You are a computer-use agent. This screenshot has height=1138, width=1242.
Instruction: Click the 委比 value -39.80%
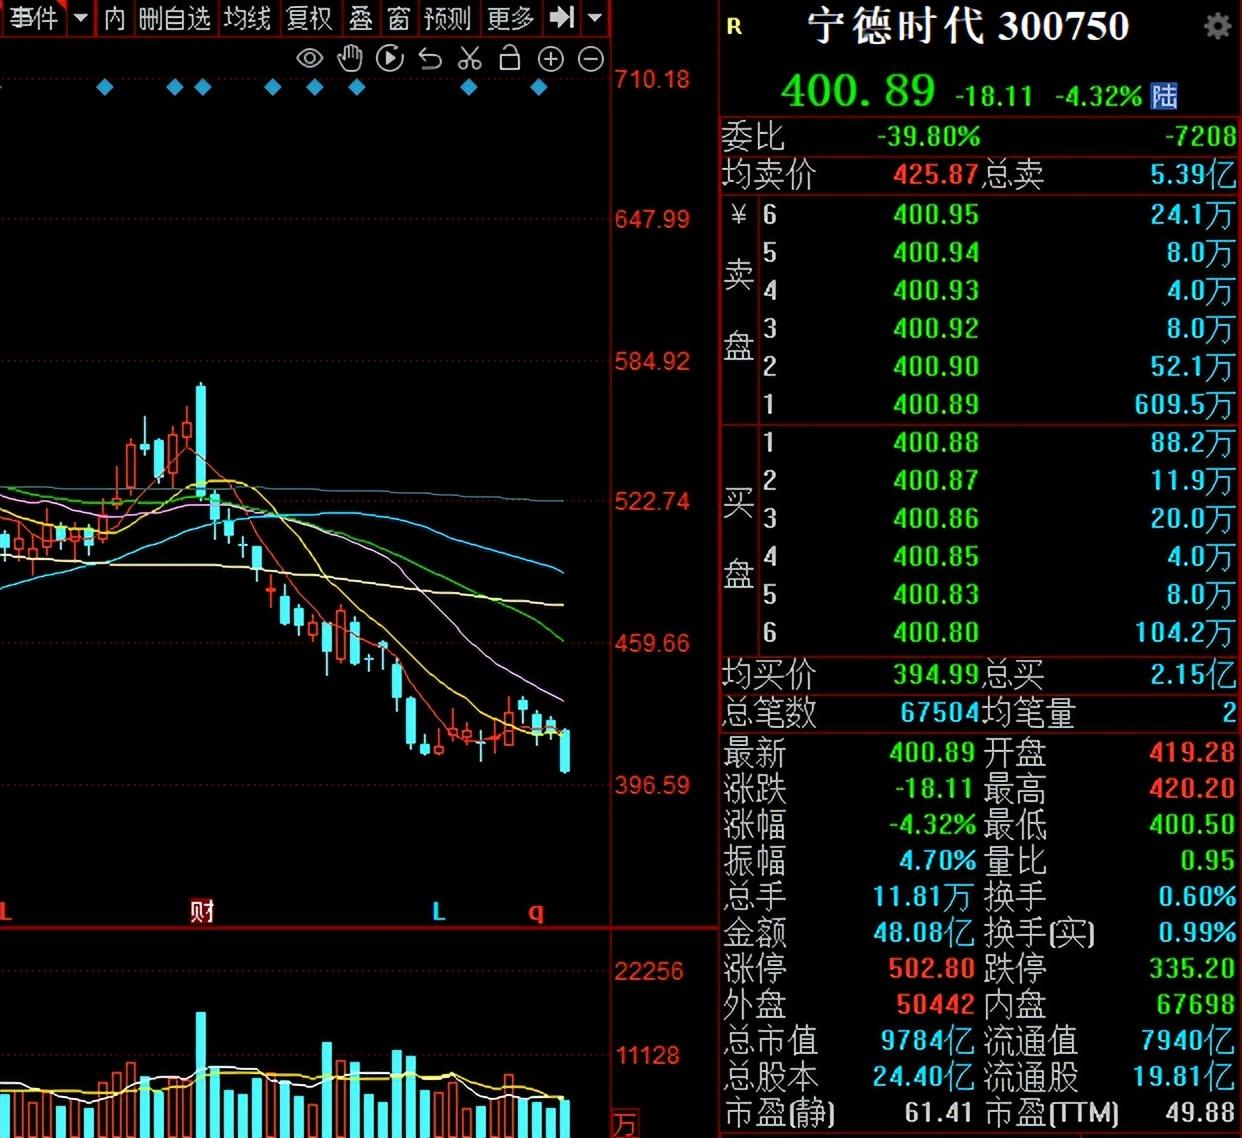929,136
